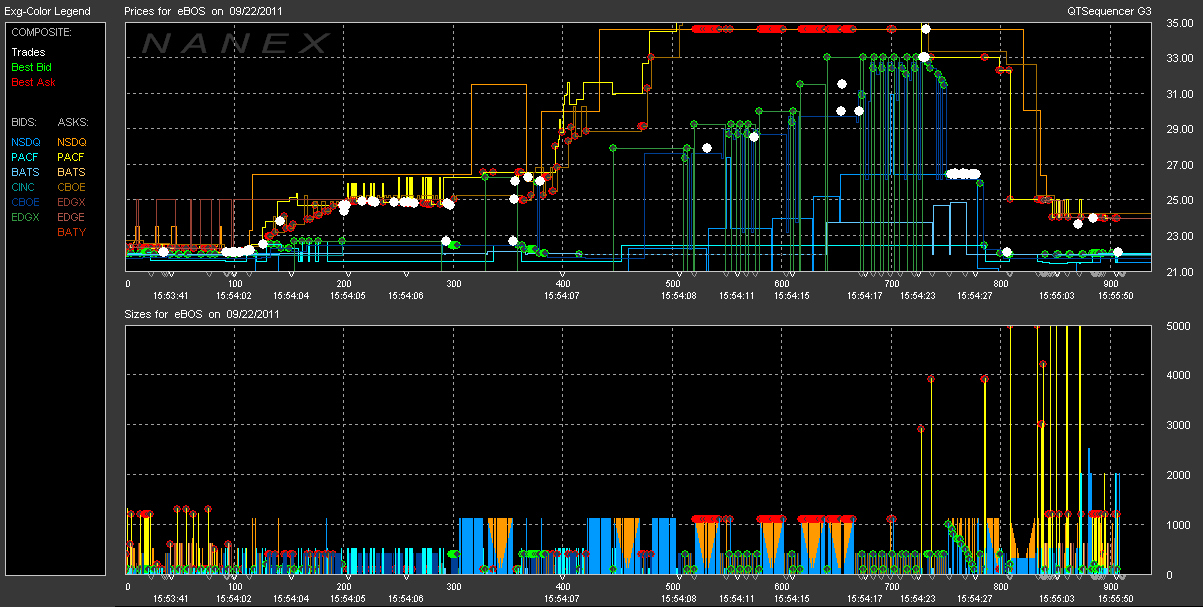This screenshot has width=1203, height=607.
Task: Select the 15:54:11 time label under Sizes chart
Action: 736,598
